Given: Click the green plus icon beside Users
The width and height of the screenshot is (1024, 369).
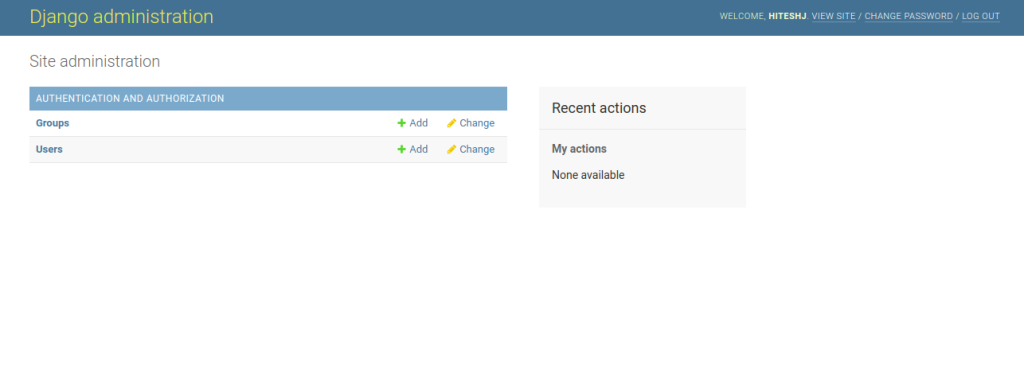Looking at the screenshot, I should click(x=402, y=150).
